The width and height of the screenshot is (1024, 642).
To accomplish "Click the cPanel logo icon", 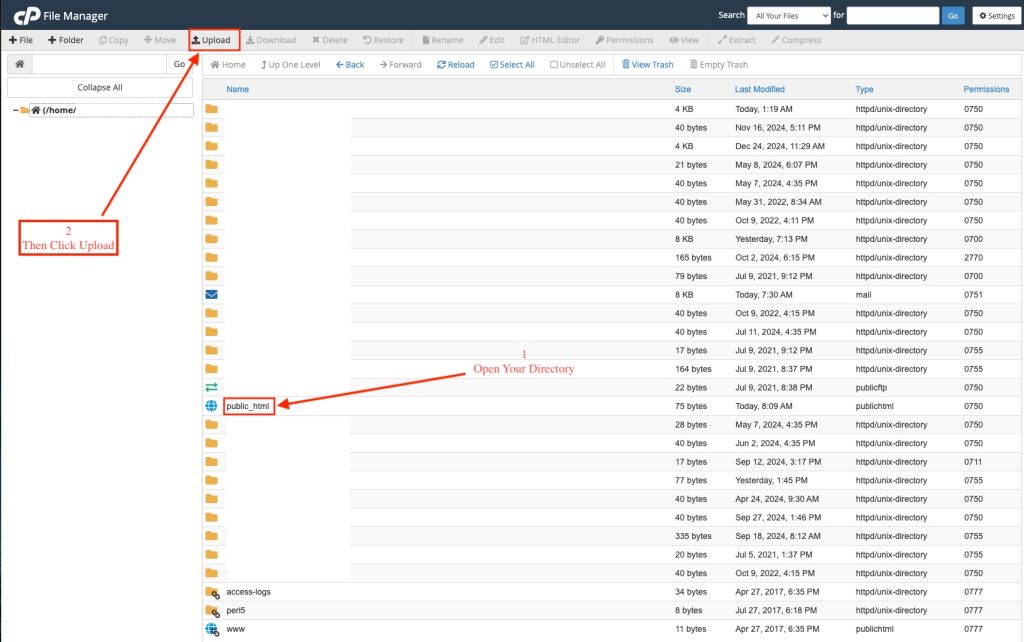I will [x=27, y=16].
